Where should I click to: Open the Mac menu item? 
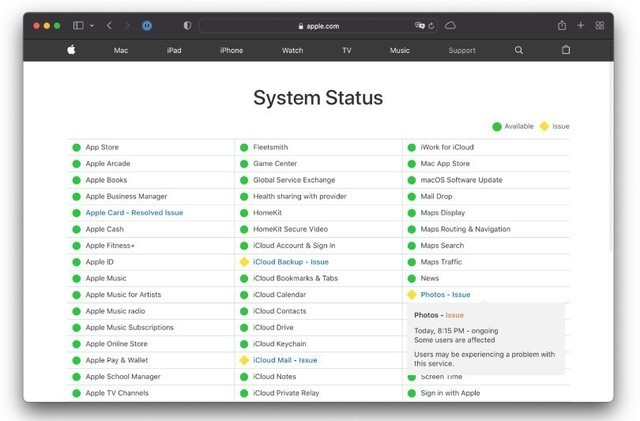pos(121,50)
